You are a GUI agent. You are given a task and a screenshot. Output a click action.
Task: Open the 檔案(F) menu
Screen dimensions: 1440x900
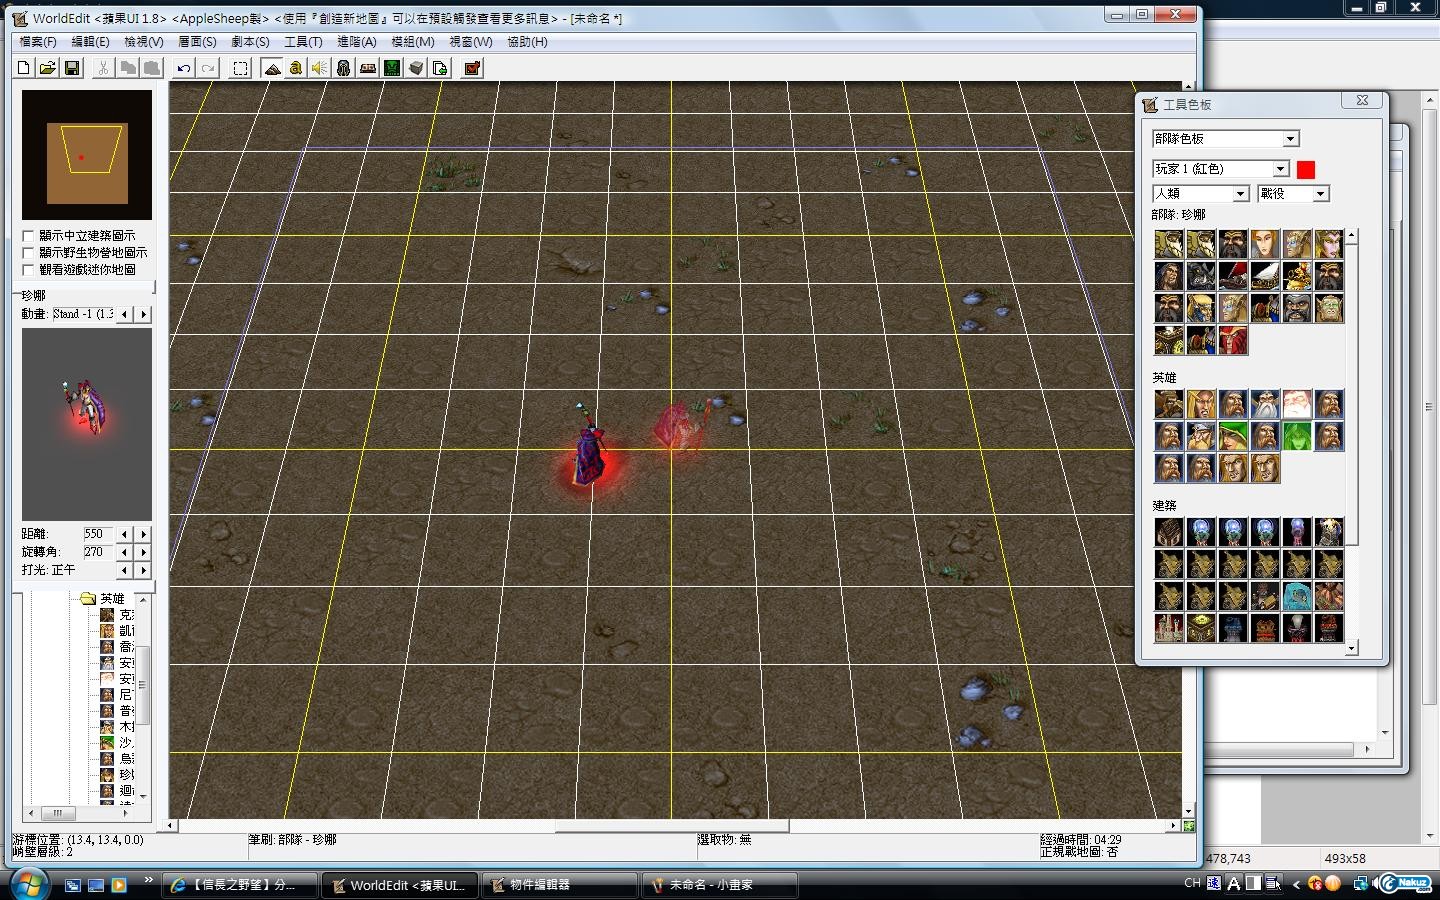click(x=38, y=42)
